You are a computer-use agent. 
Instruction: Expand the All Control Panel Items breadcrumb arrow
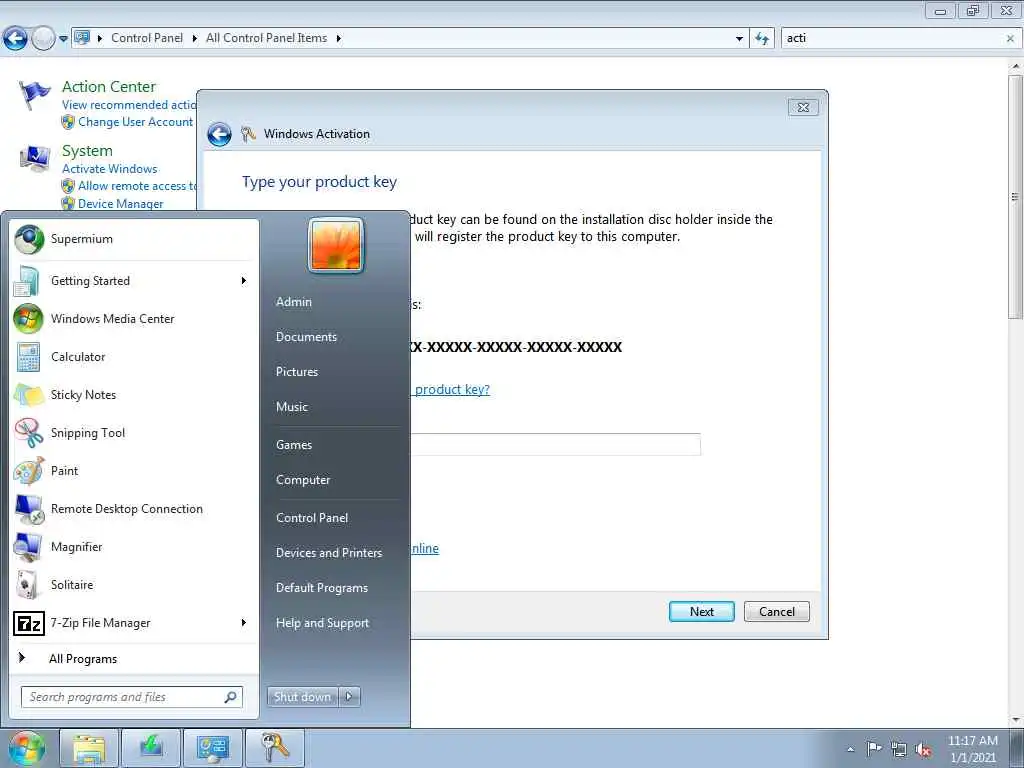tap(338, 39)
